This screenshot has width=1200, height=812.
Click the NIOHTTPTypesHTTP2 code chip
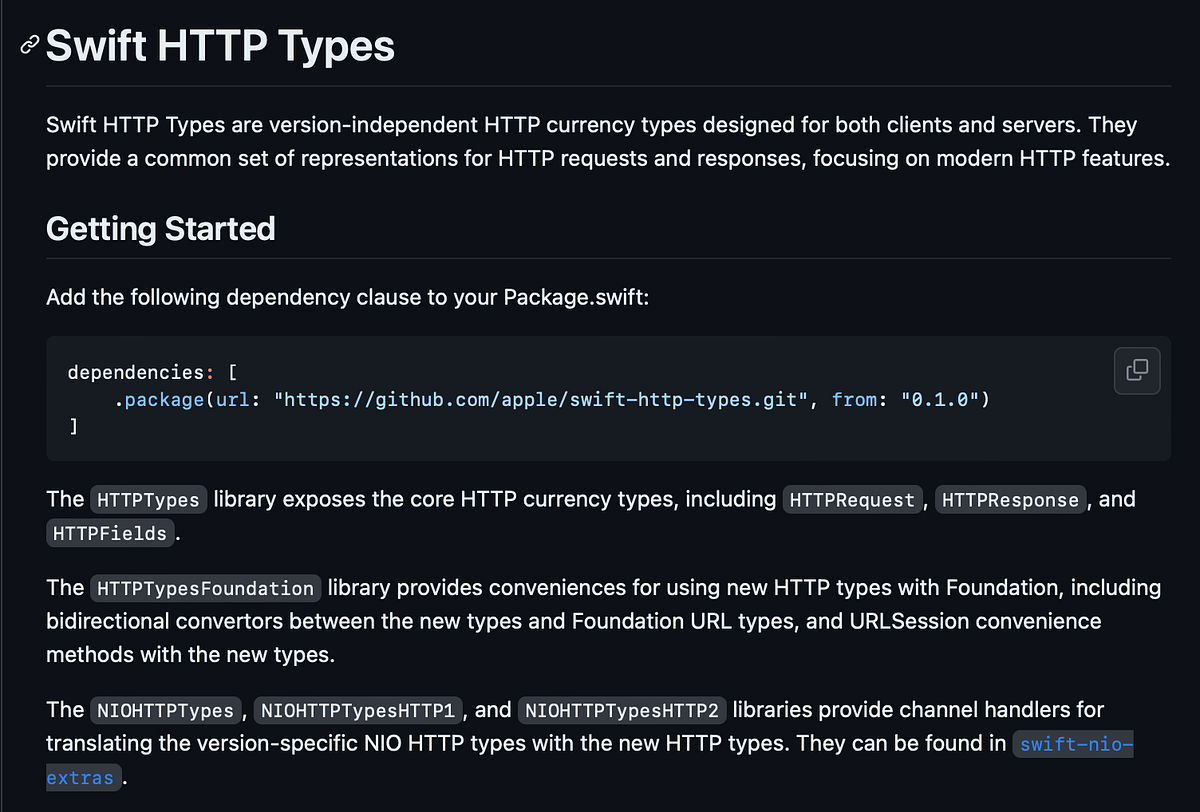click(621, 710)
